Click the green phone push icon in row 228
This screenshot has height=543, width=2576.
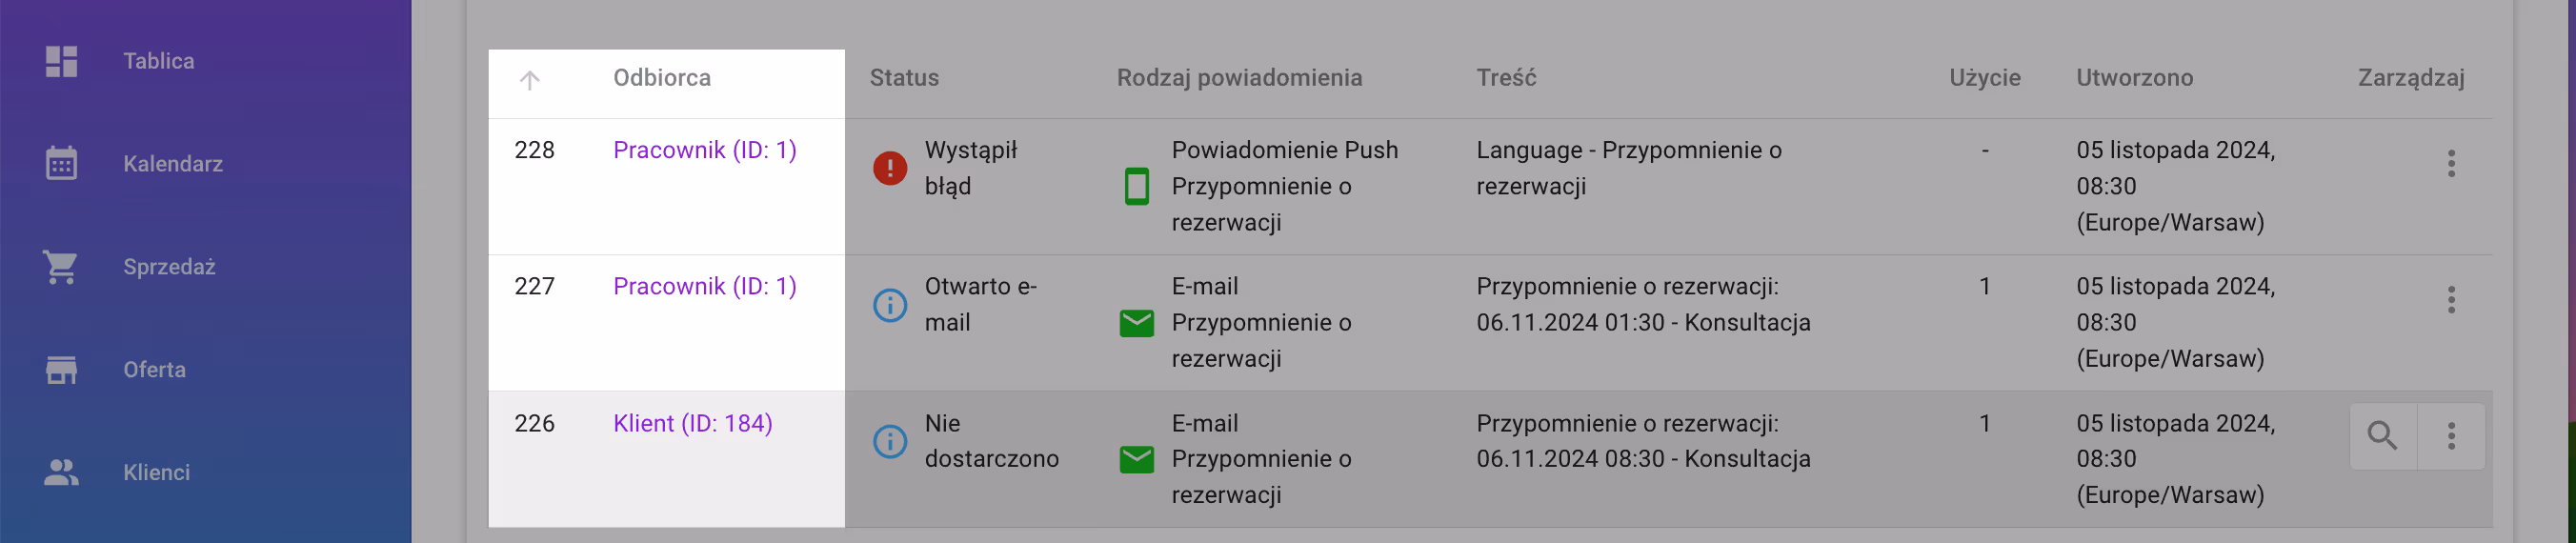click(1136, 187)
